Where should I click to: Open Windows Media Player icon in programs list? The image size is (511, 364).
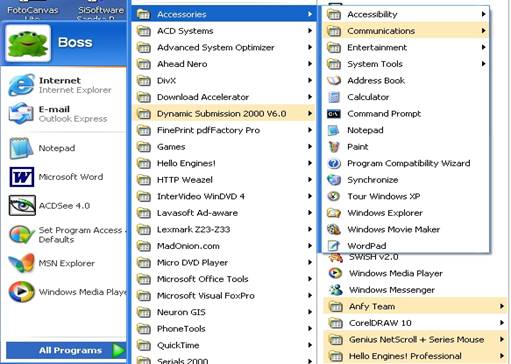coord(335,273)
